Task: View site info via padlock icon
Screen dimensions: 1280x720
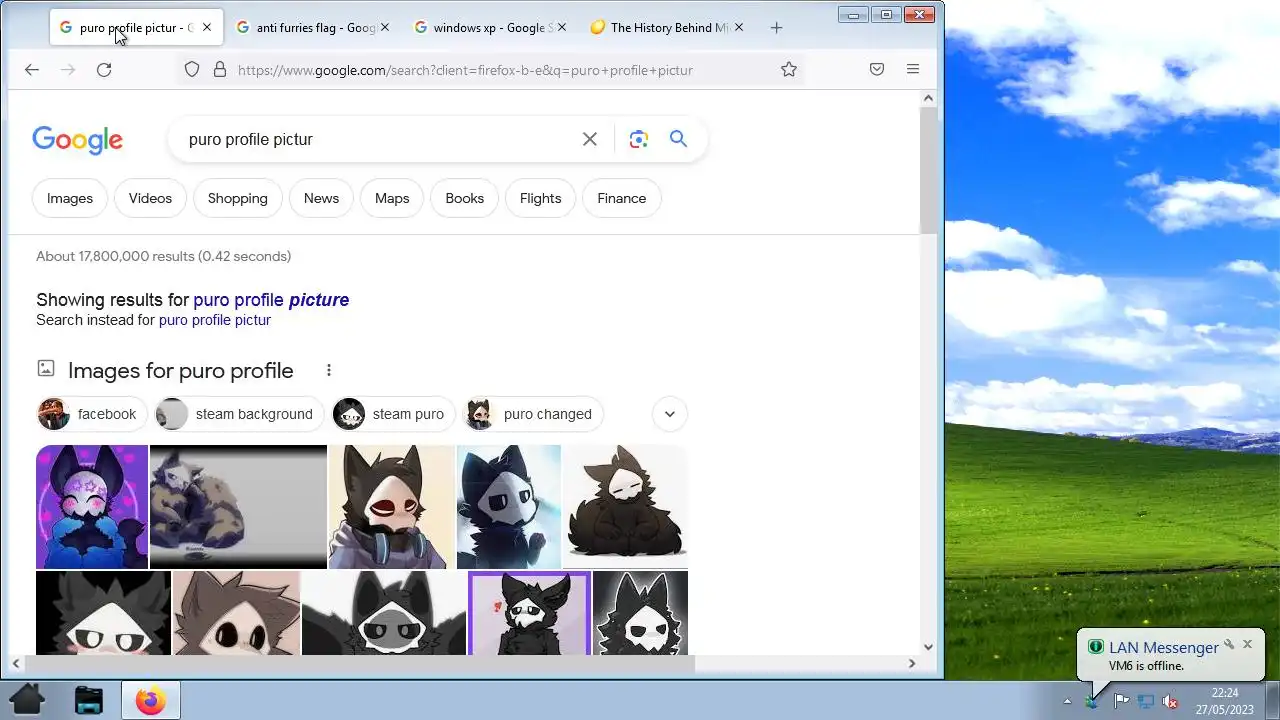Action: 220,69
